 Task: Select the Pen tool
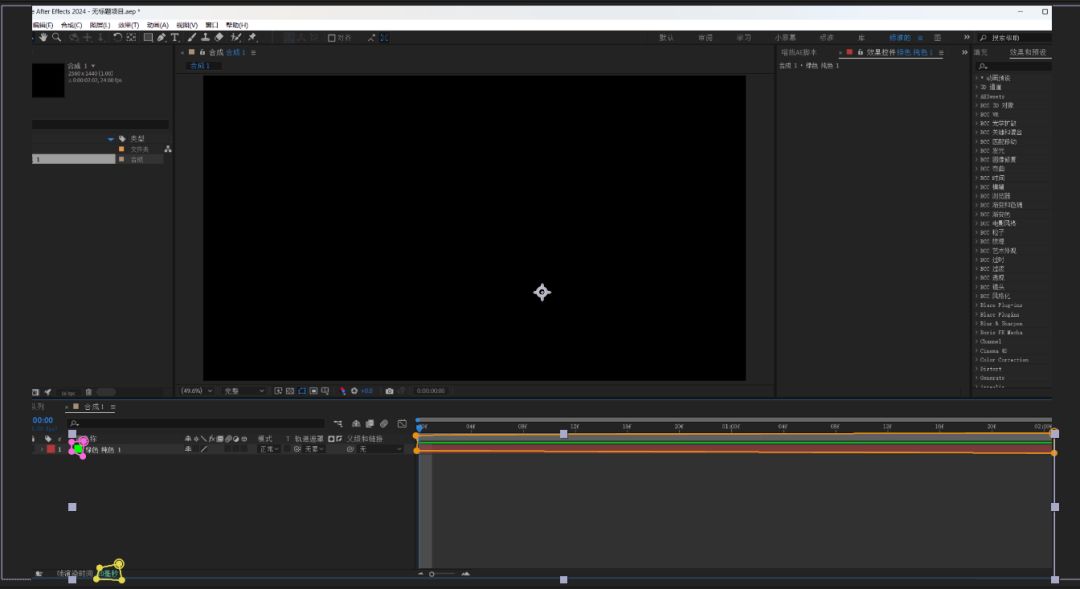[161, 38]
